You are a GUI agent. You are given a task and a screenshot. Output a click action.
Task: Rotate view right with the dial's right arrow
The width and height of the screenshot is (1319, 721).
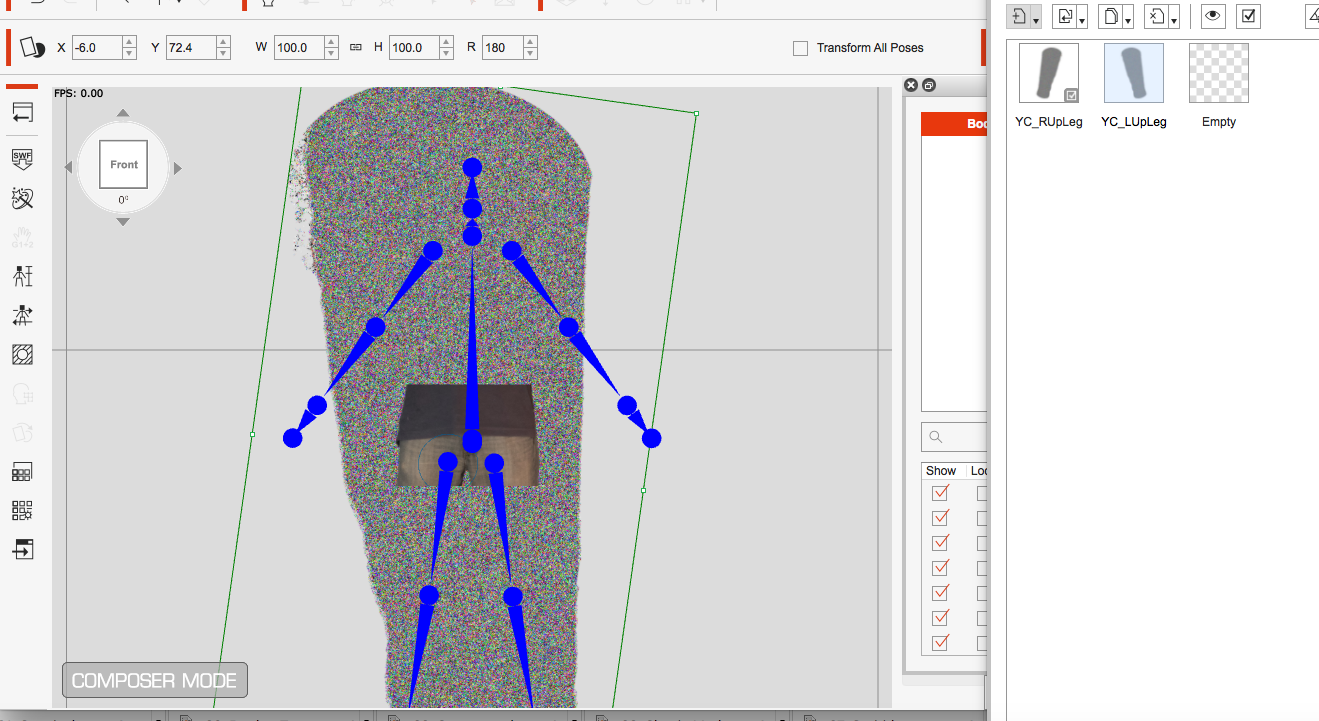point(177,168)
